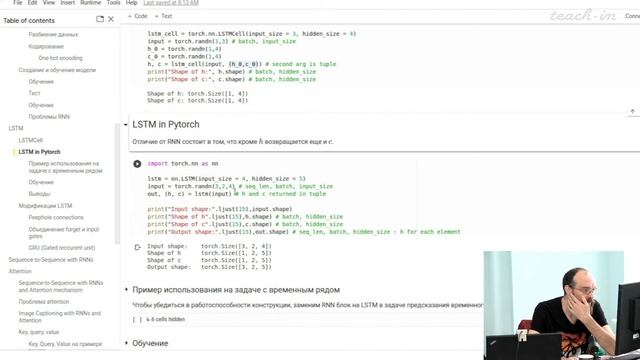This screenshot has width=640, height=360.
Task: Open 'Key, query, value' contents entry
Action: click(39, 332)
